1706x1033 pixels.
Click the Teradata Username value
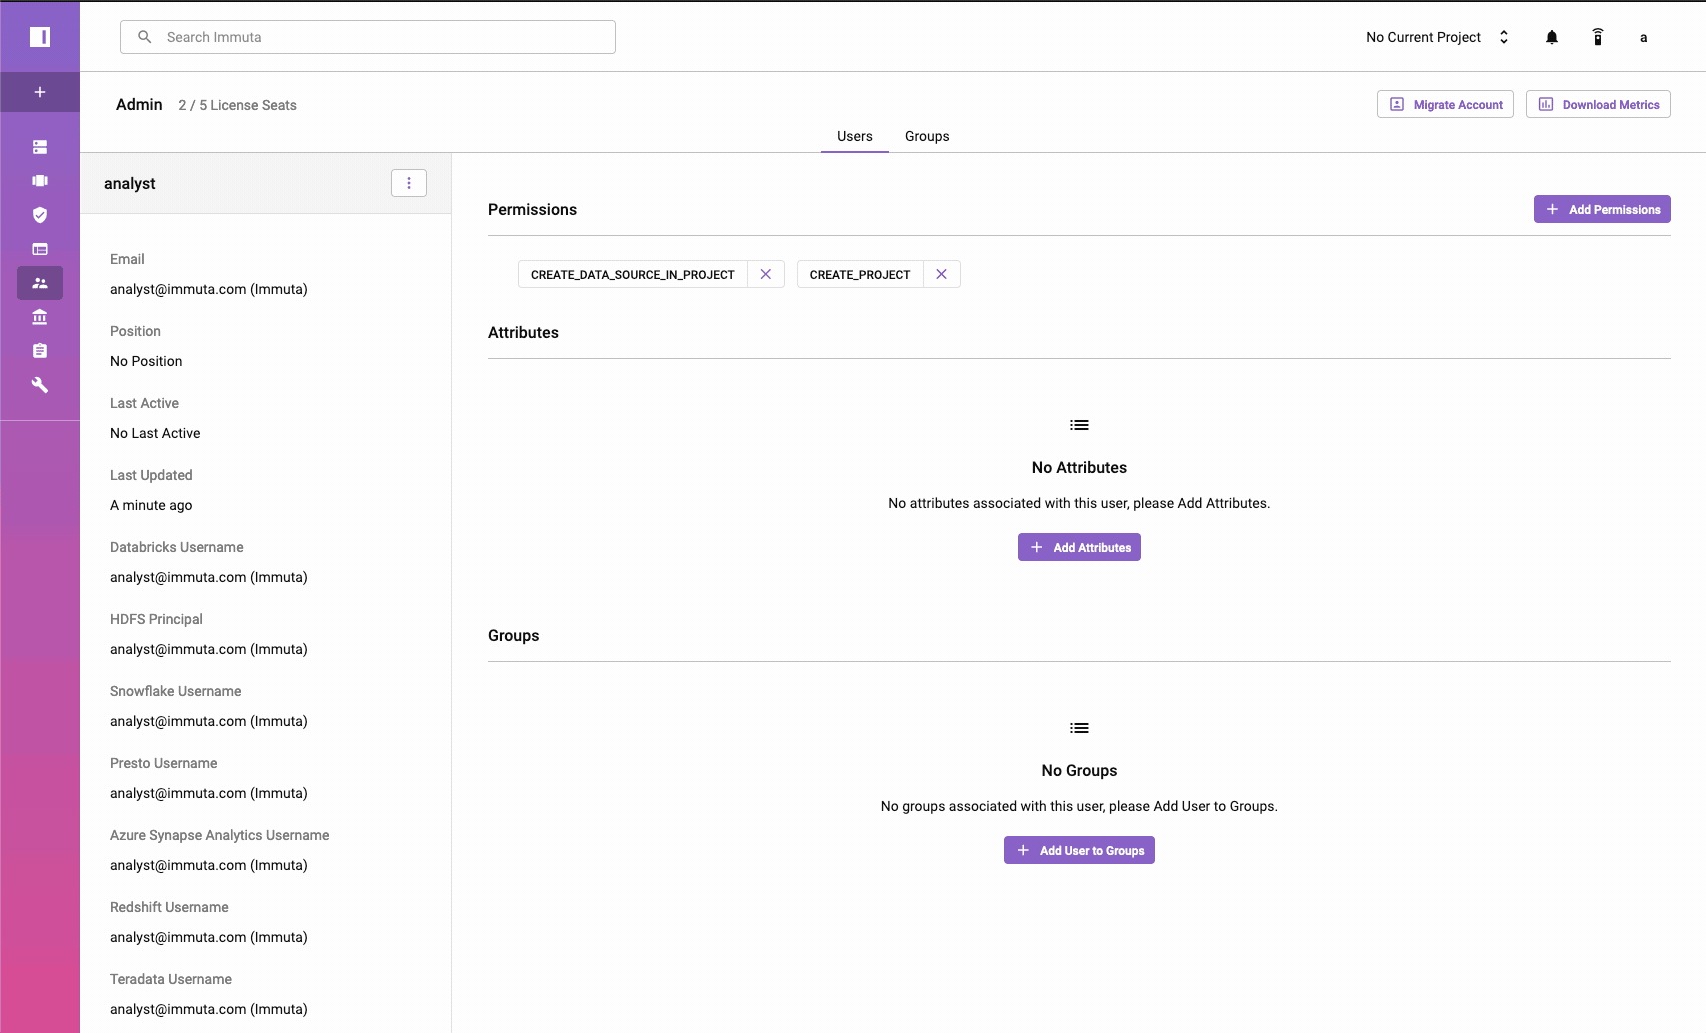tap(209, 1009)
